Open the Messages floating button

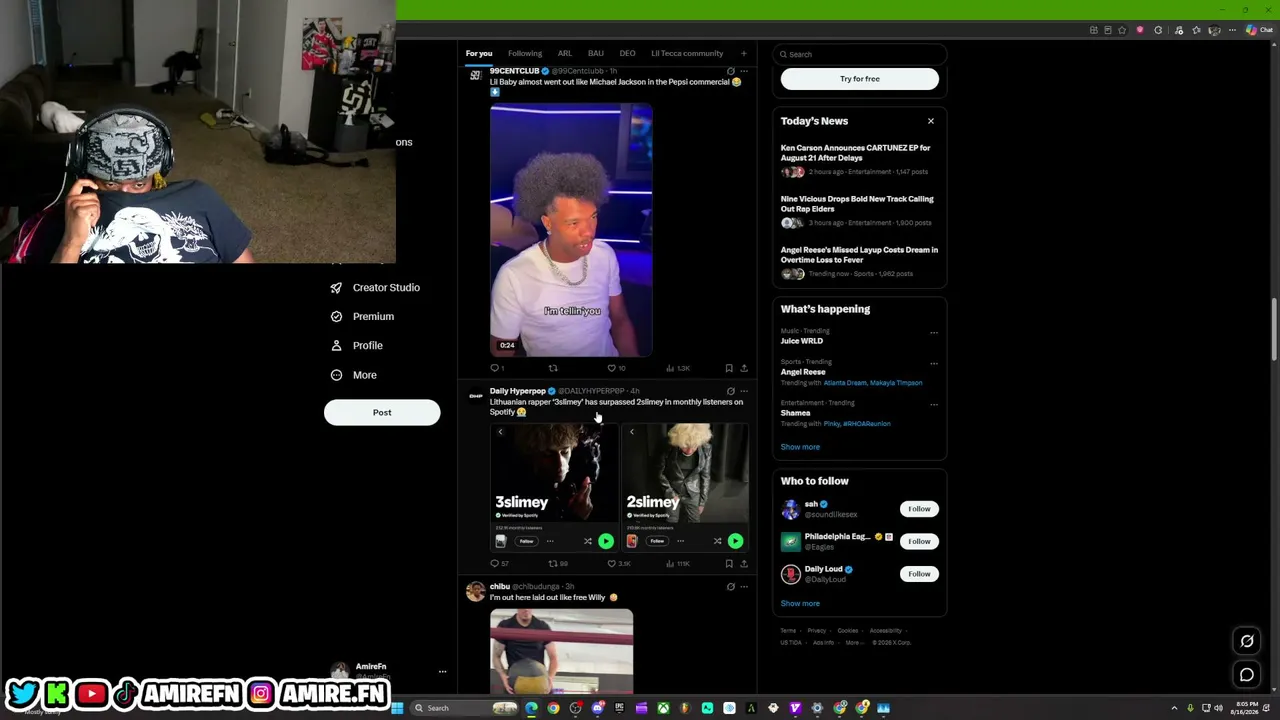1247,675
